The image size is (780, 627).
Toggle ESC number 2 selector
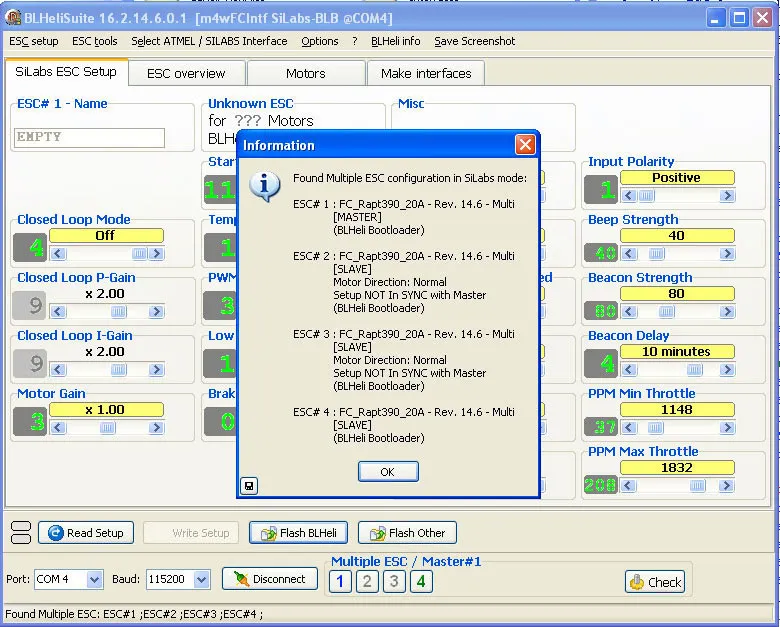[x=368, y=581]
